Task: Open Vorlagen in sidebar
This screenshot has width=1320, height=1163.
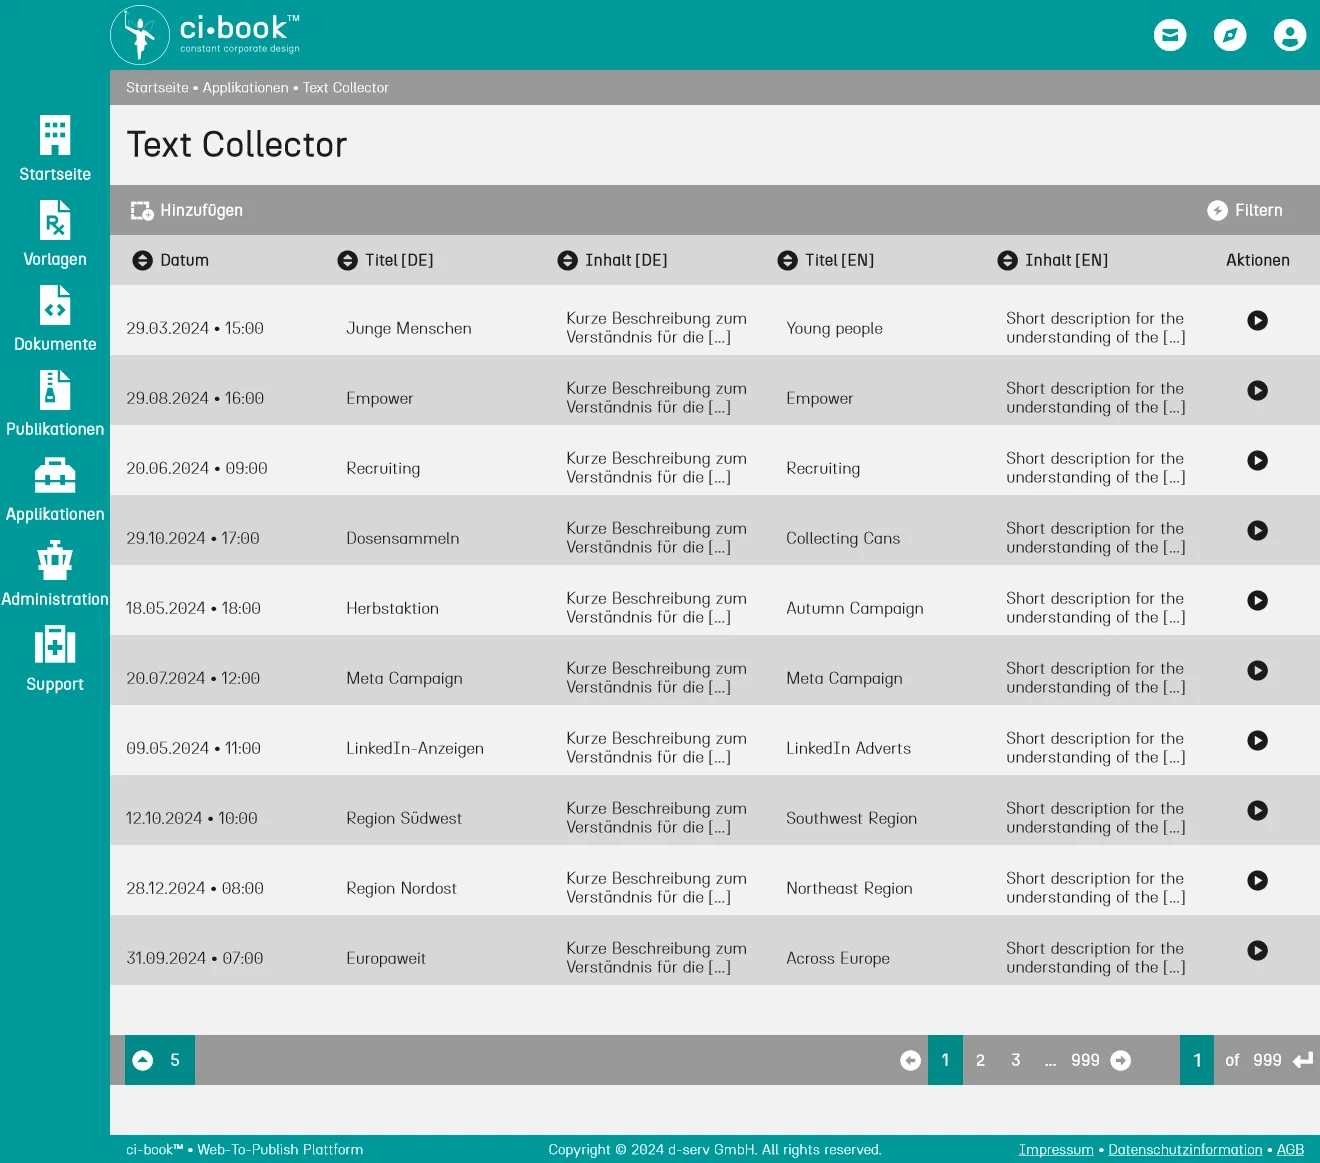Action: click(55, 233)
